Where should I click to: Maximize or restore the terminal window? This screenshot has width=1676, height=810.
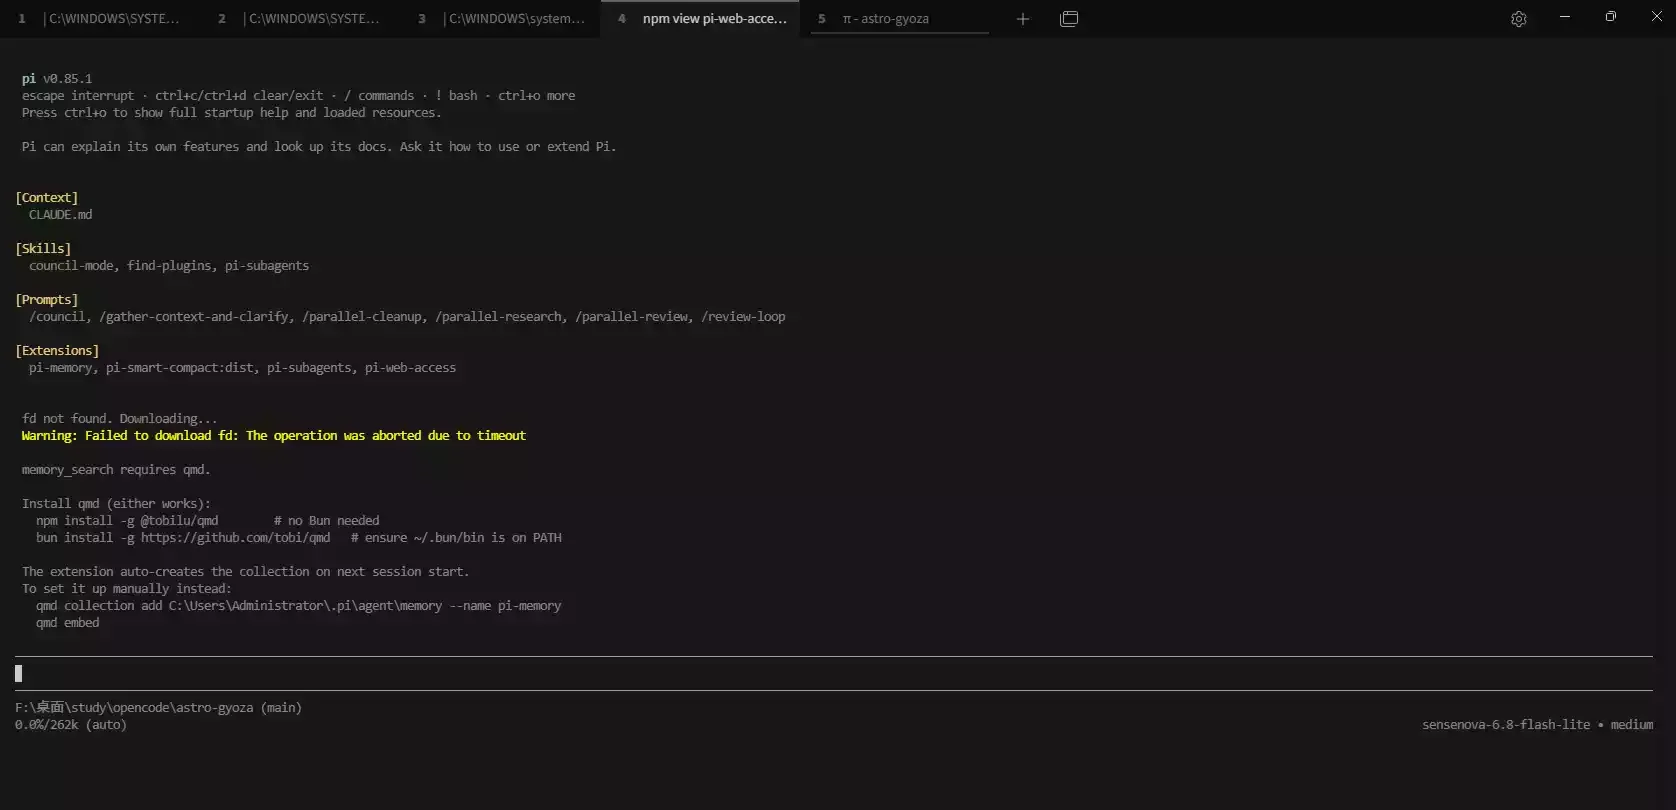tap(1611, 17)
